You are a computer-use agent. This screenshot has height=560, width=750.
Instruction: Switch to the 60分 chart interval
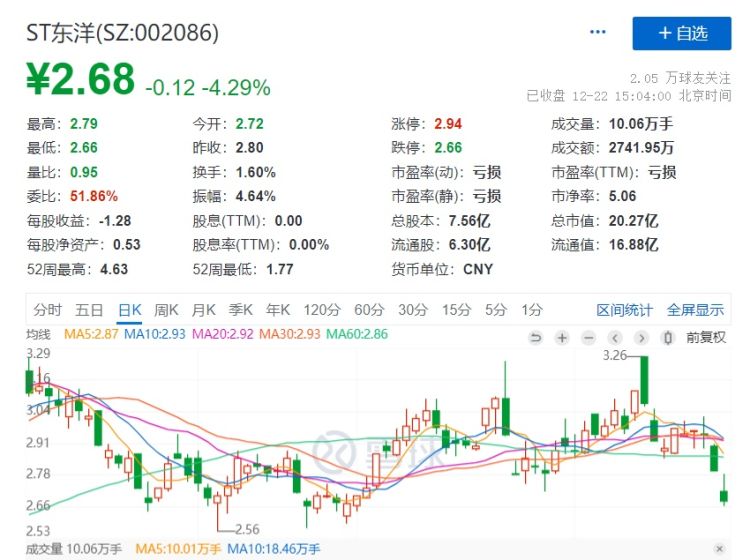point(369,310)
